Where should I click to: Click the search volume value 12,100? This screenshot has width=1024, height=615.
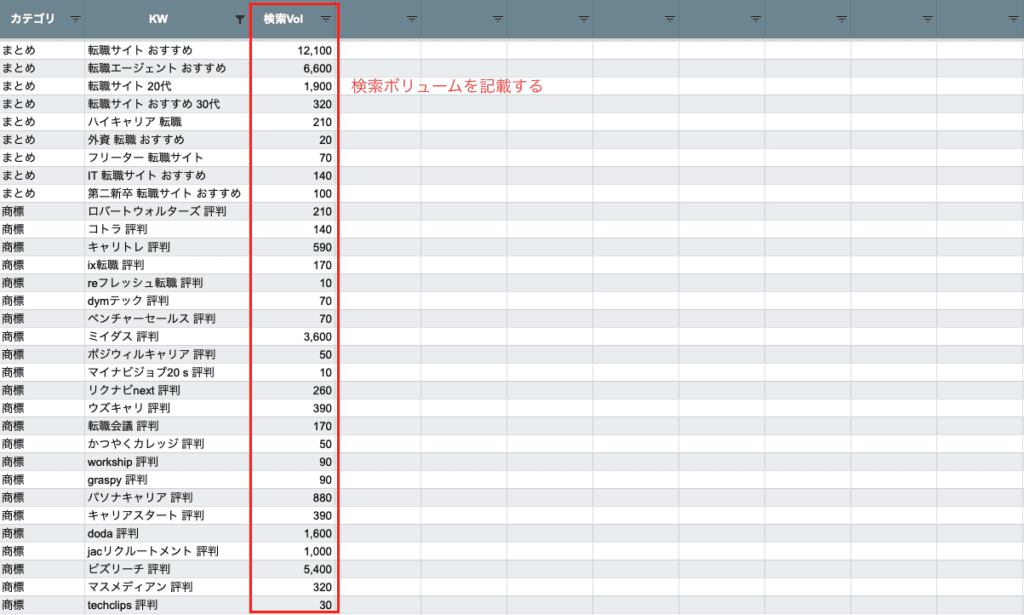click(x=314, y=50)
